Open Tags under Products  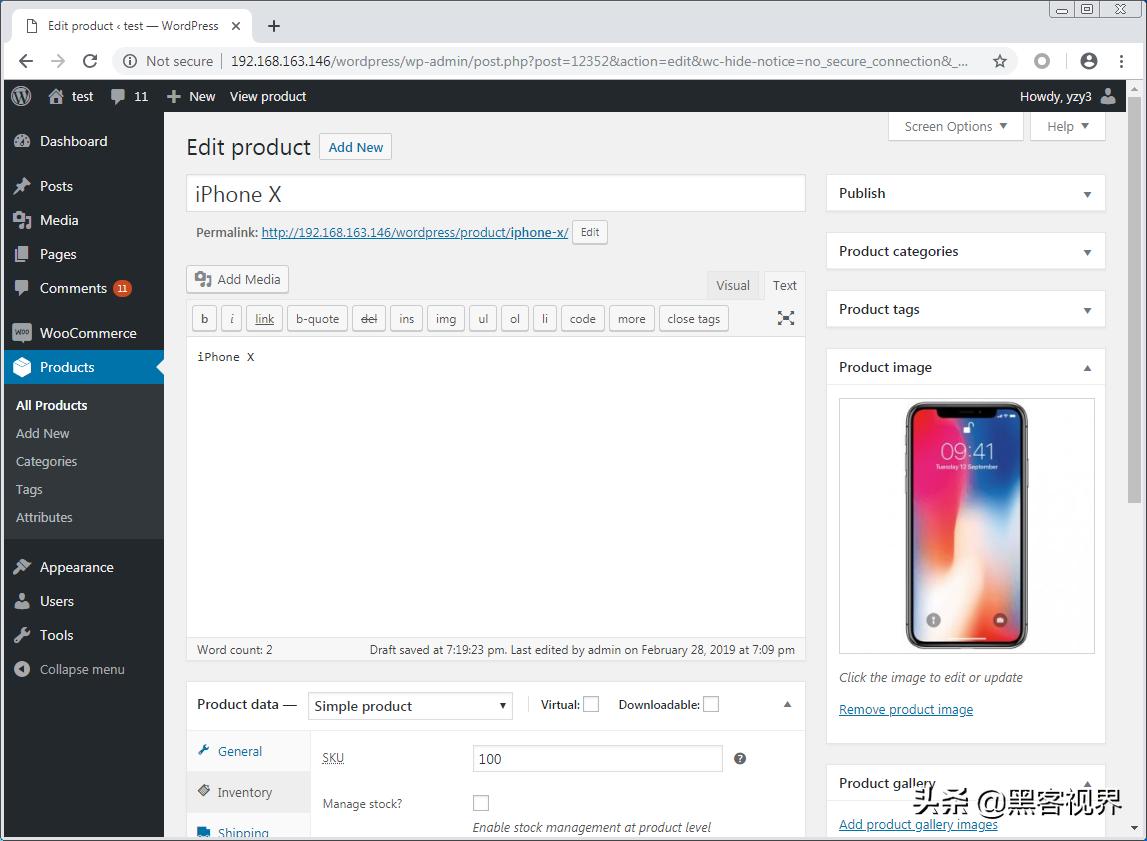[x=29, y=489]
